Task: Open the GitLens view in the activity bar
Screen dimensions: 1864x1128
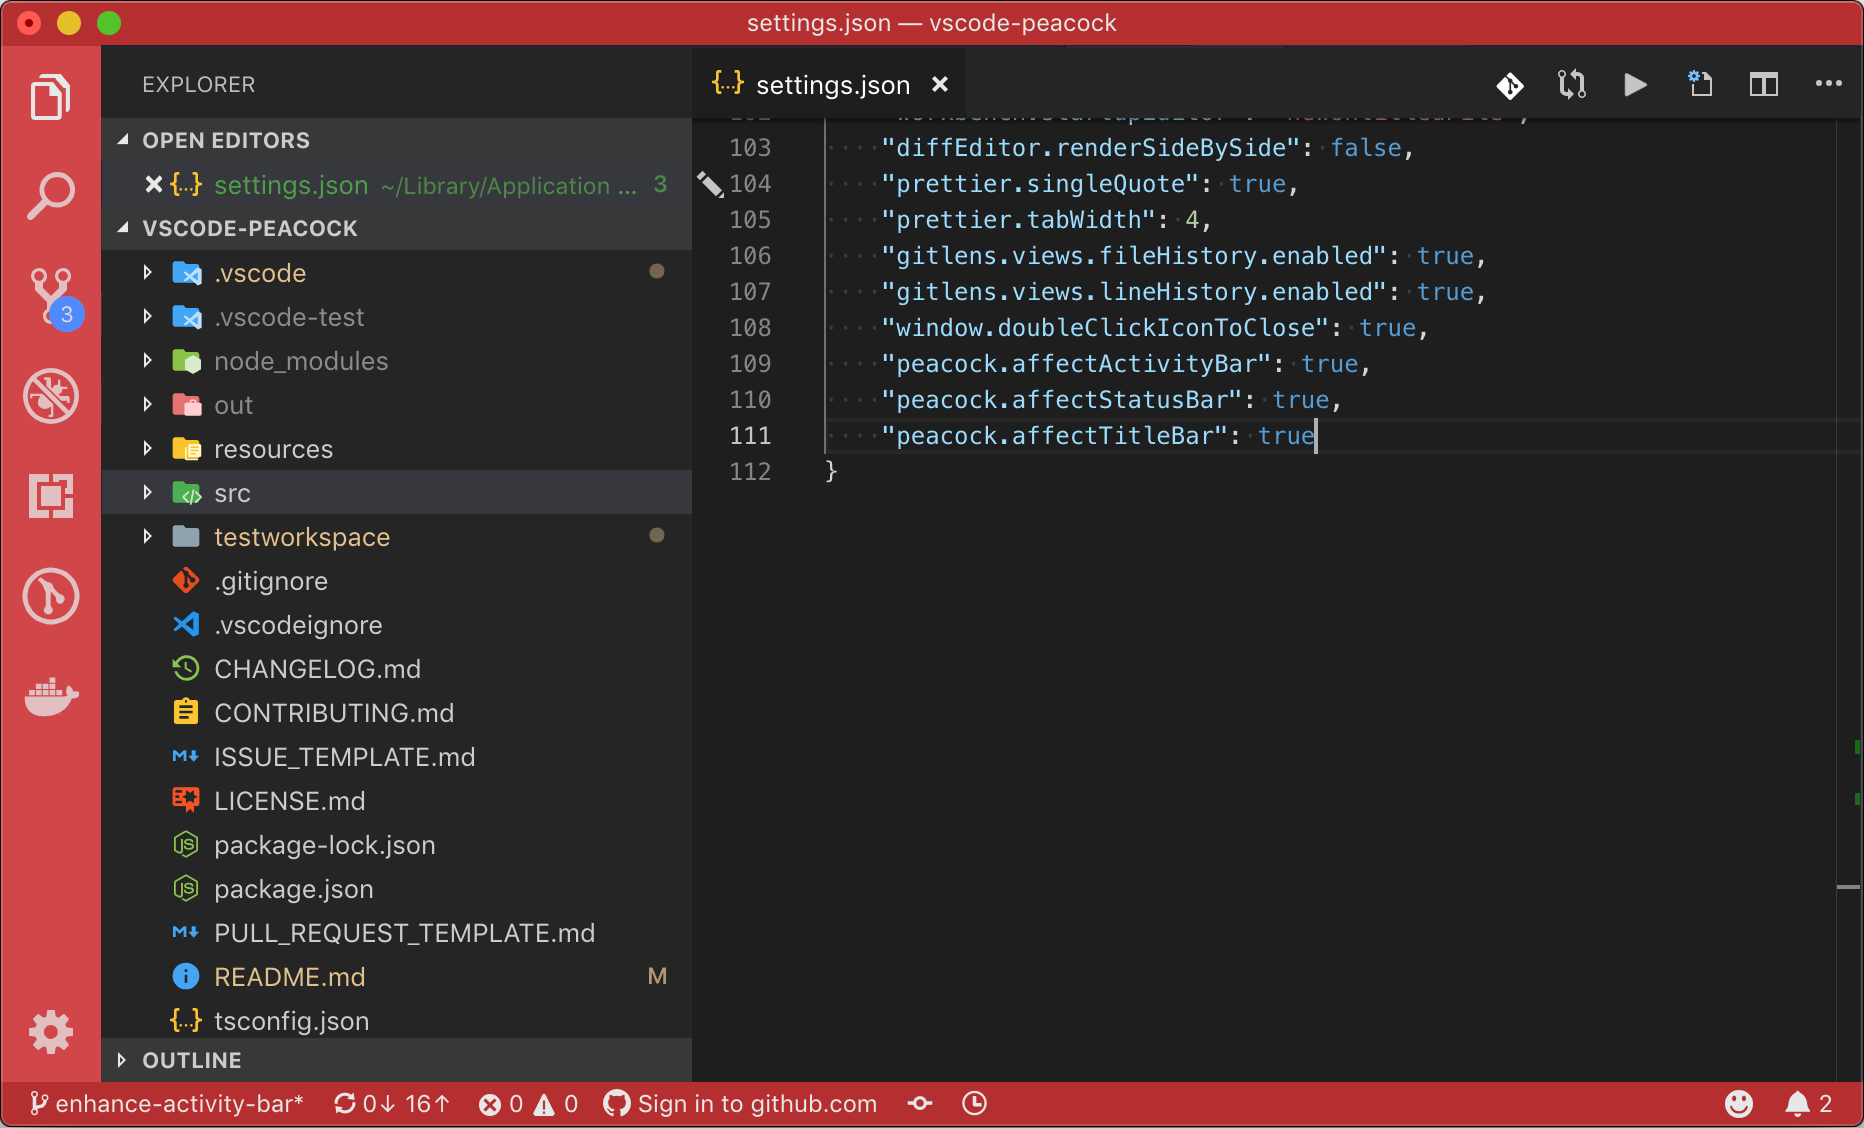Action: pos(51,596)
